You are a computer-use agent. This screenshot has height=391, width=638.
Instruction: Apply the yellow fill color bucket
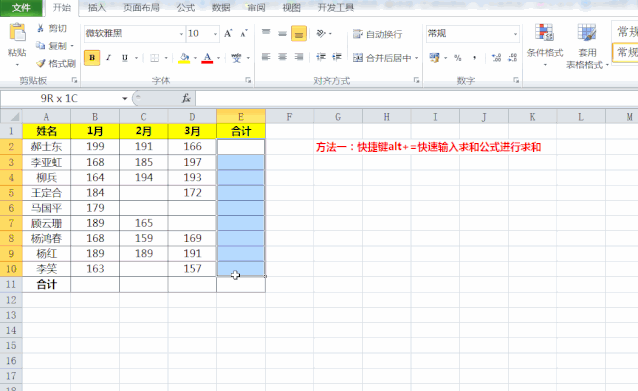[184, 58]
